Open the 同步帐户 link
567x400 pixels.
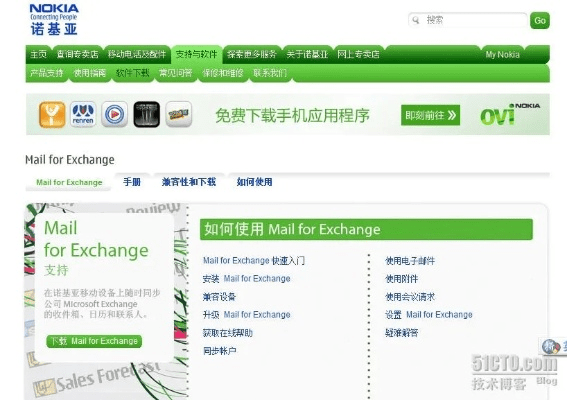(219, 351)
